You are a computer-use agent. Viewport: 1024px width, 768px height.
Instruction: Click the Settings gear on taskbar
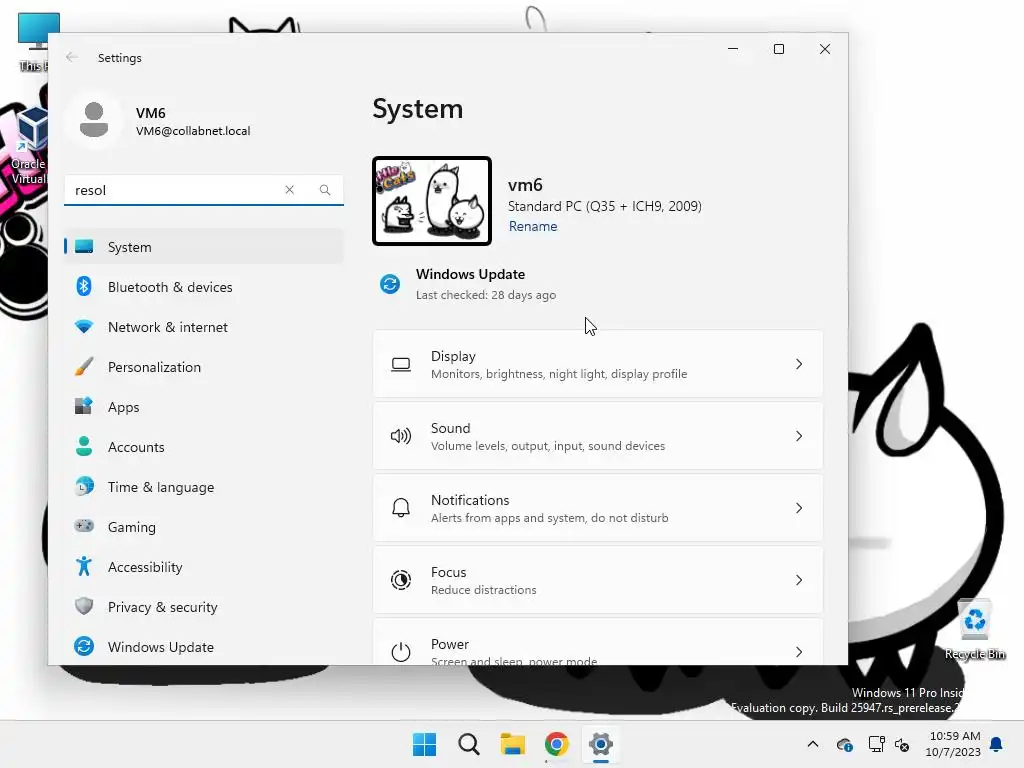[x=601, y=744]
